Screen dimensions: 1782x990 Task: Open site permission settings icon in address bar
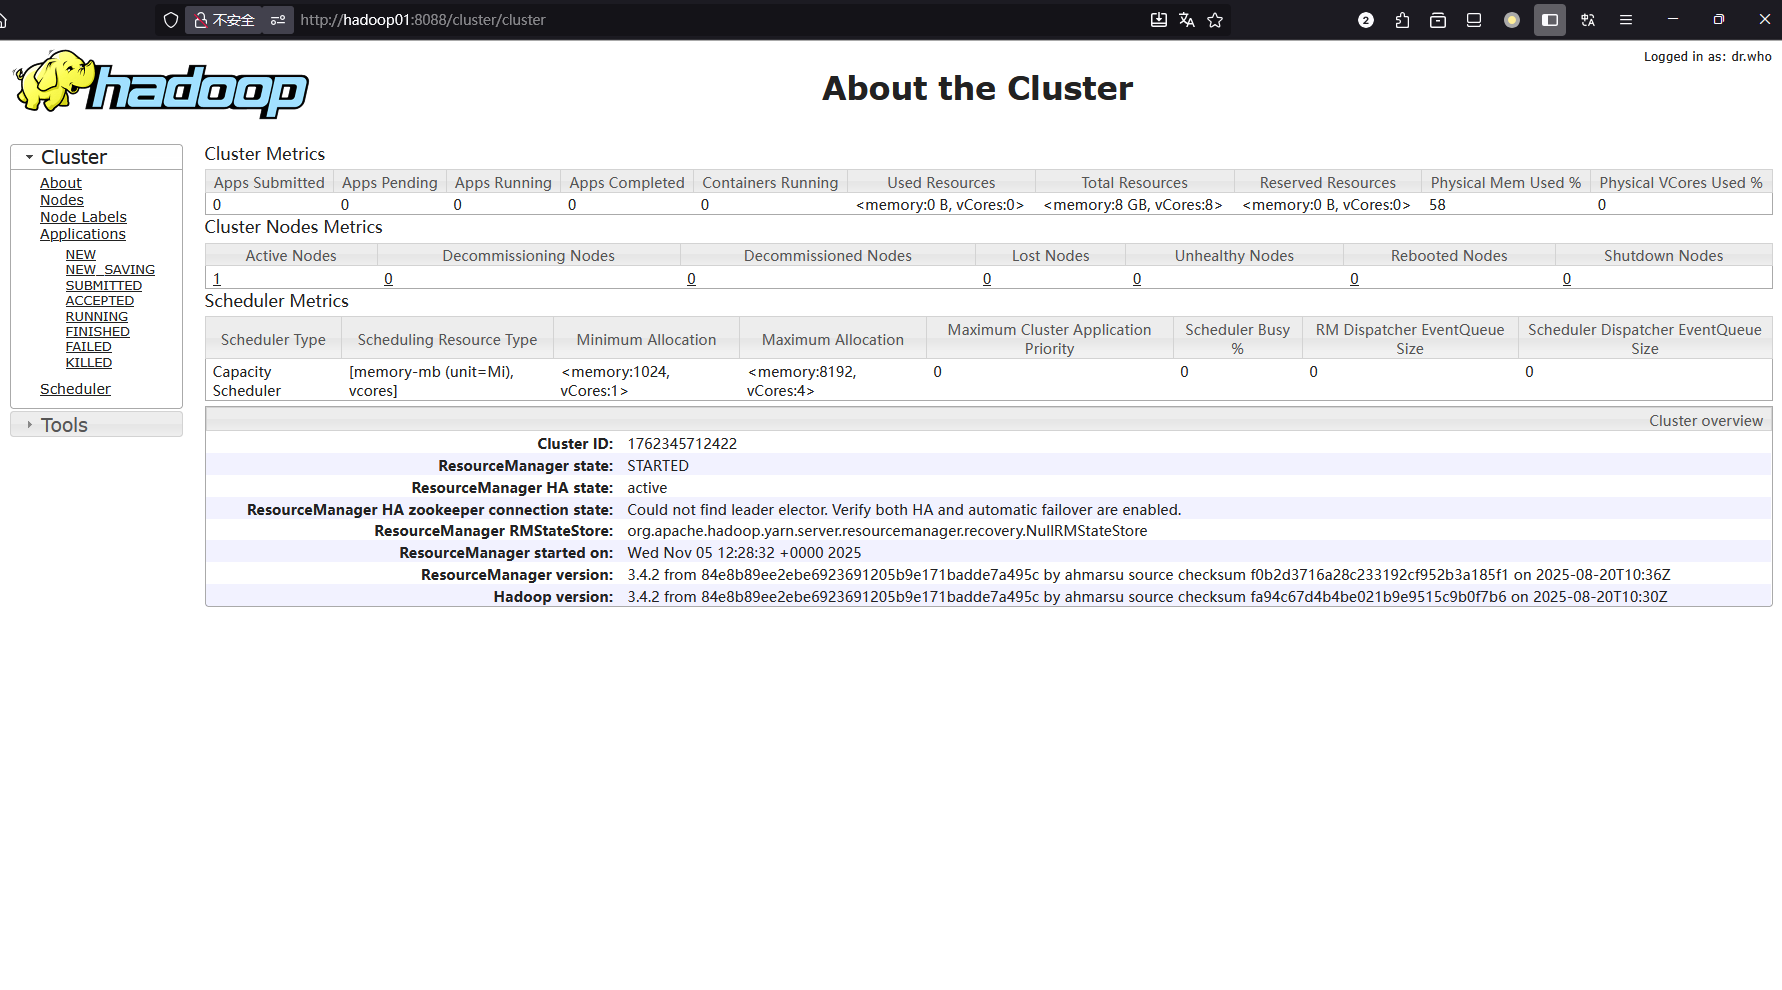pos(278,20)
